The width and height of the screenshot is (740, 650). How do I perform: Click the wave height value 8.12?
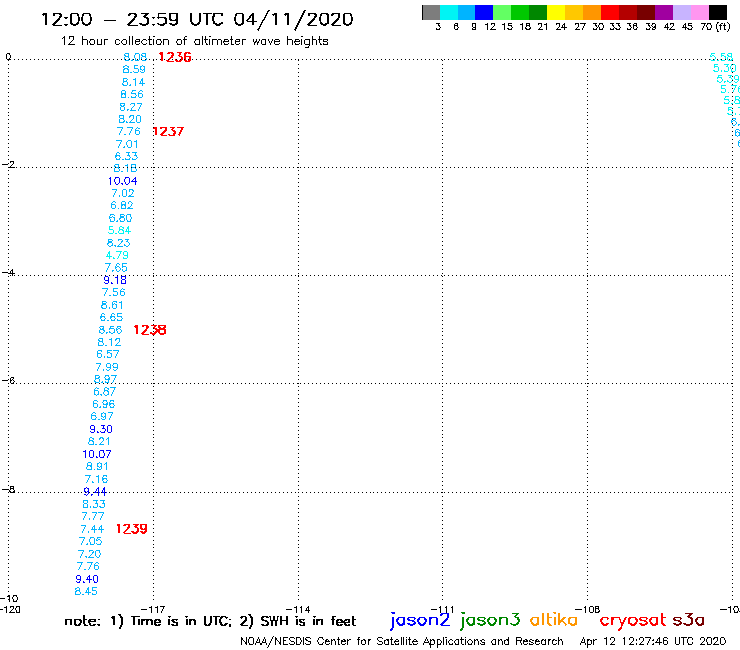pyautogui.click(x=109, y=342)
